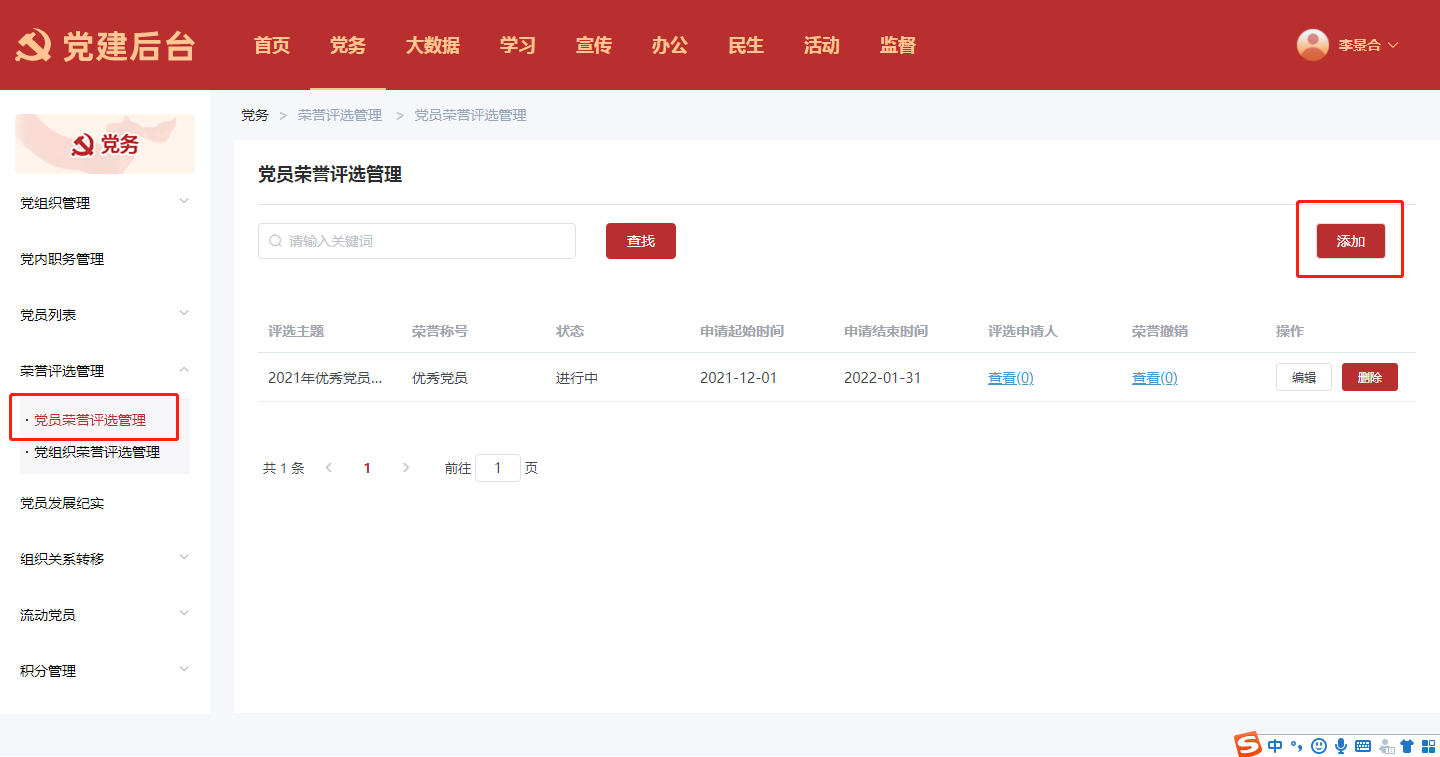Click the microphone voice input icon

point(1341,746)
